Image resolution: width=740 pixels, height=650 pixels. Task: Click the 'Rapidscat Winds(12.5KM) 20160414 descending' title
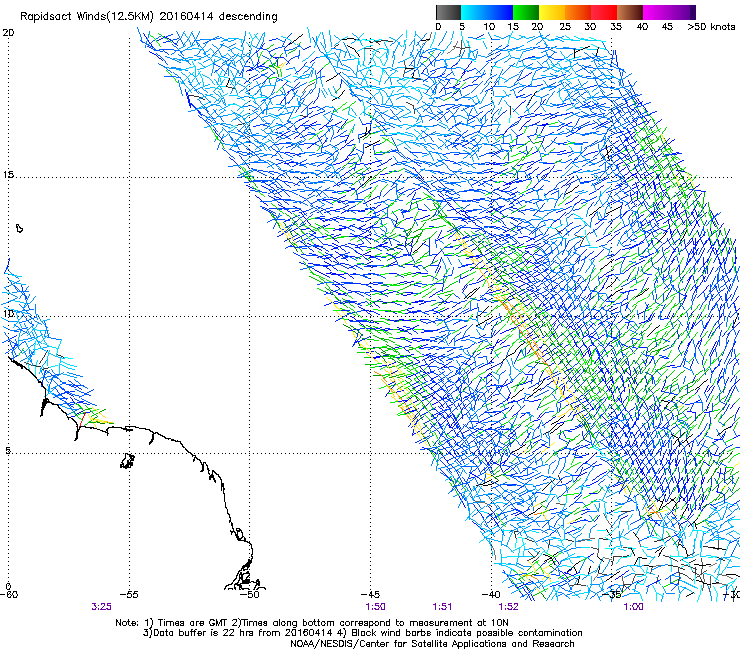pyautogui.click(x=149, y=17)
